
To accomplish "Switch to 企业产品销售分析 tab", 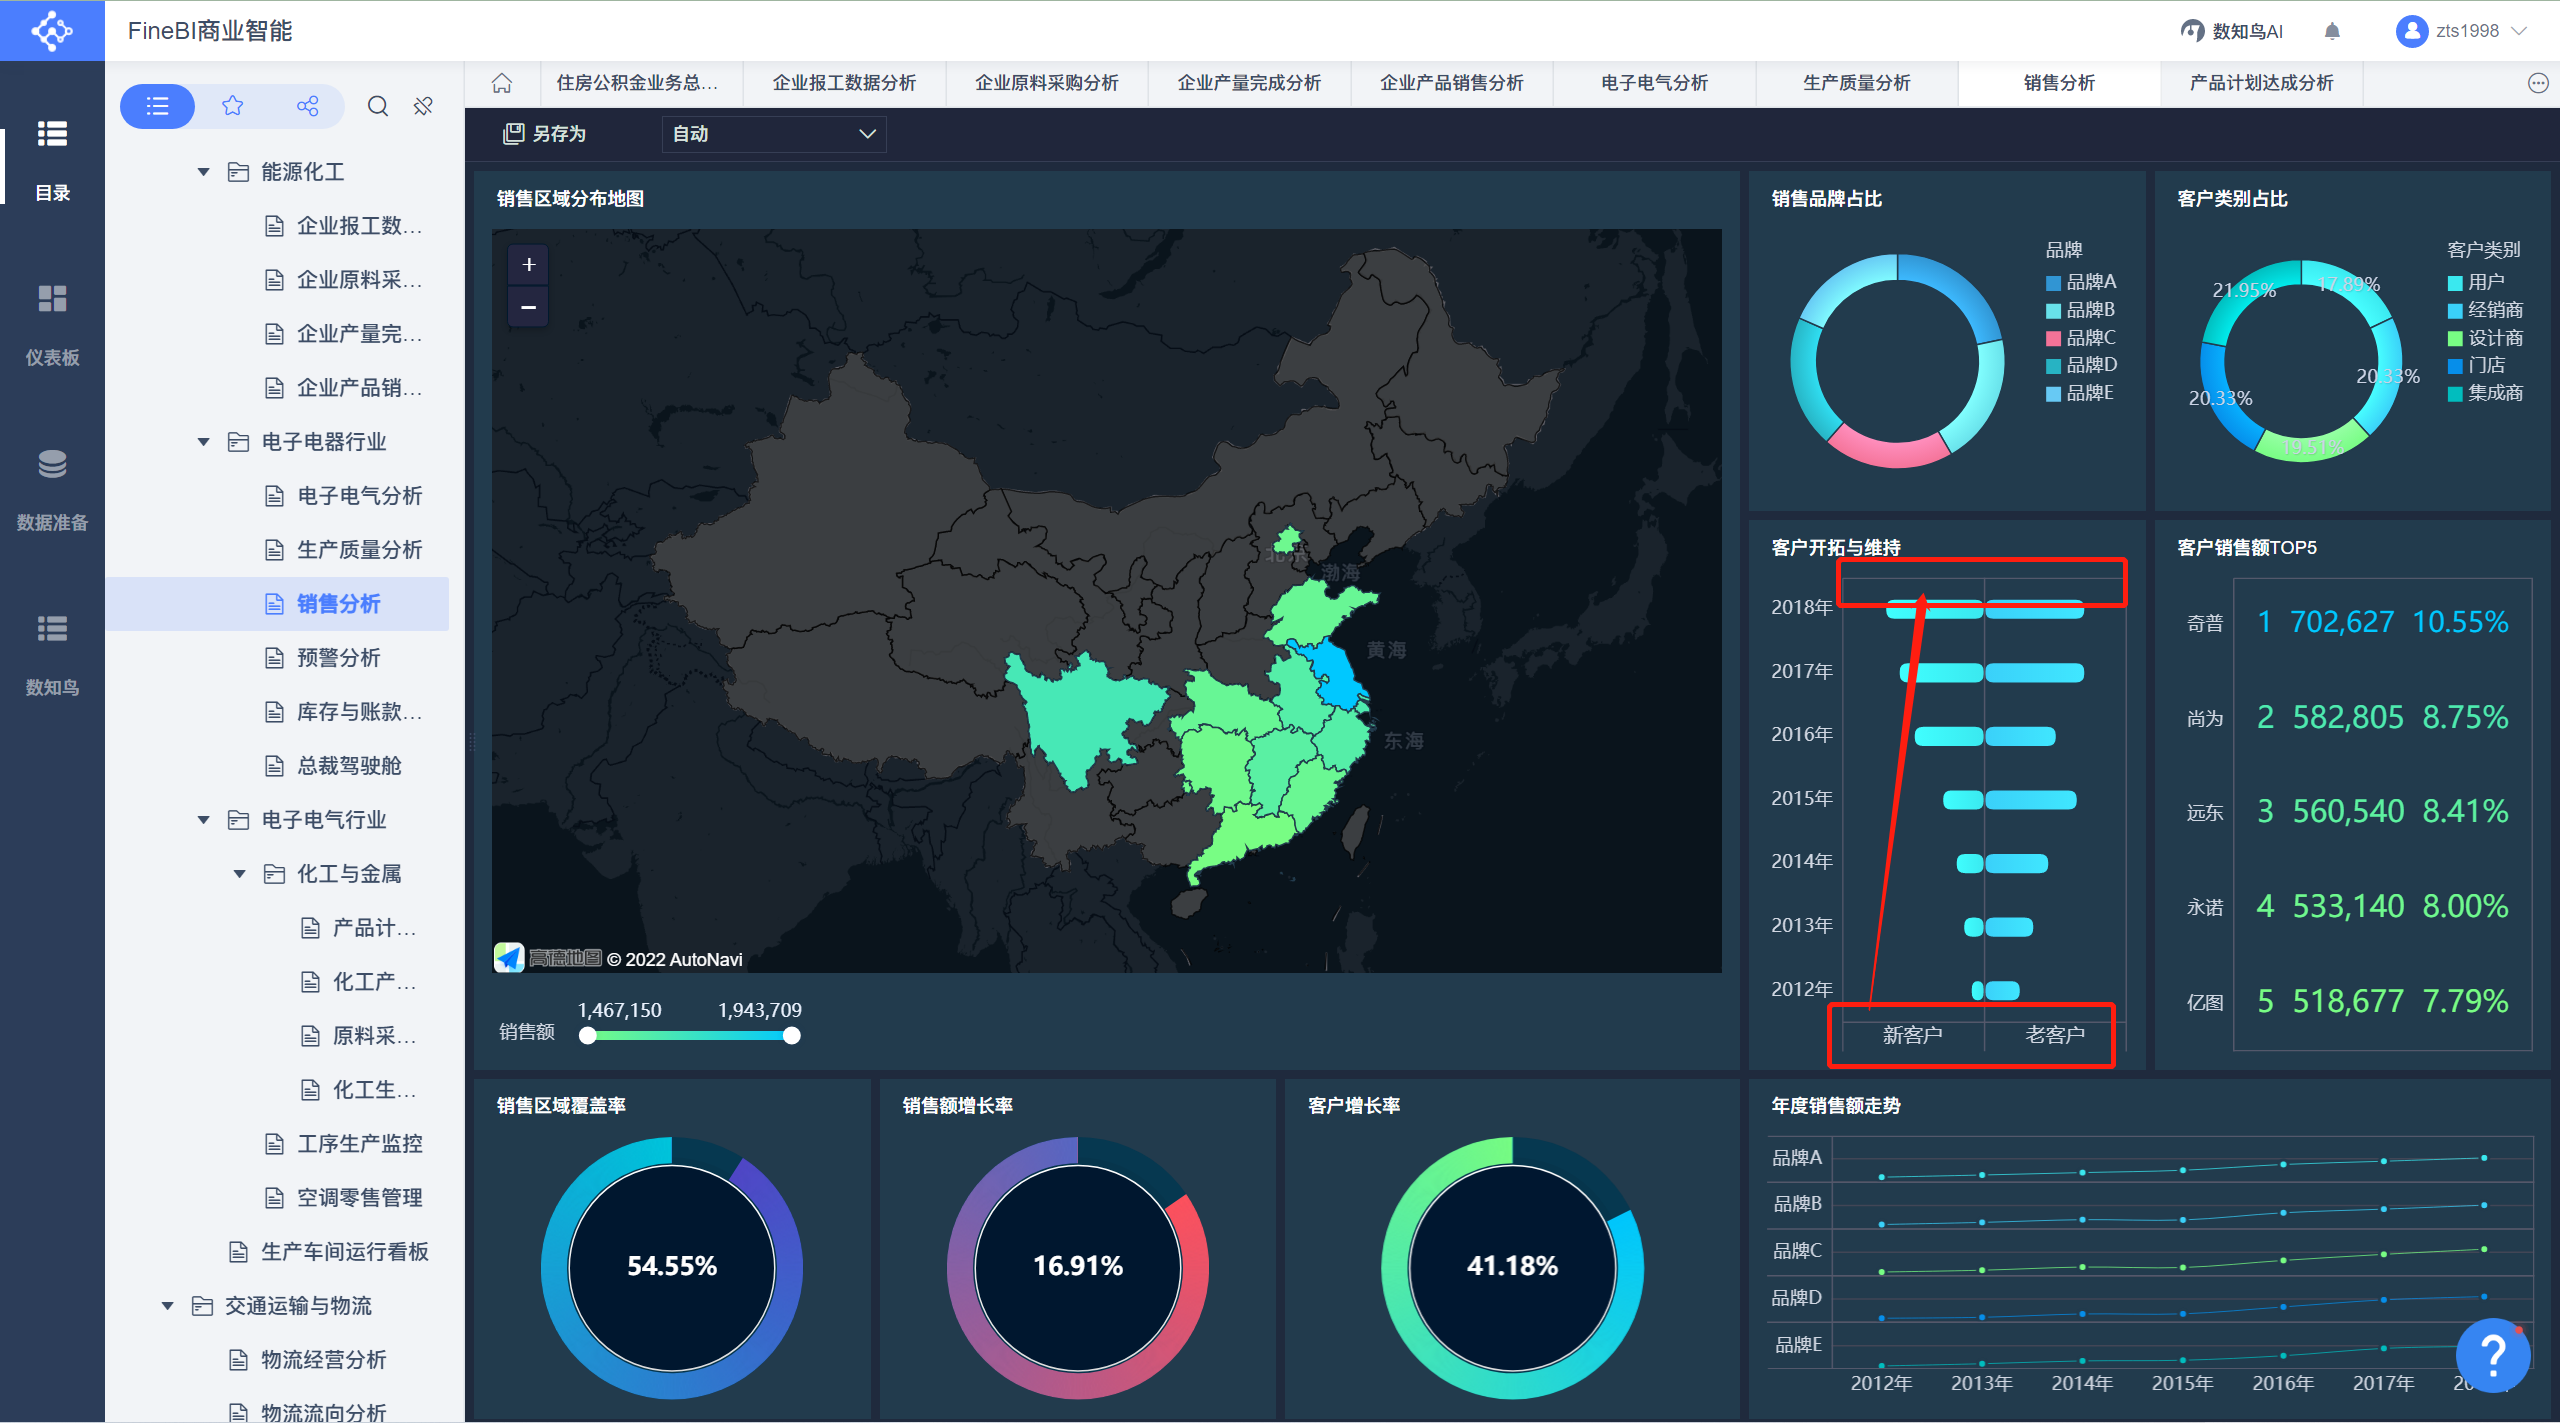I will pyautogui.click(x=1451, y=83).
